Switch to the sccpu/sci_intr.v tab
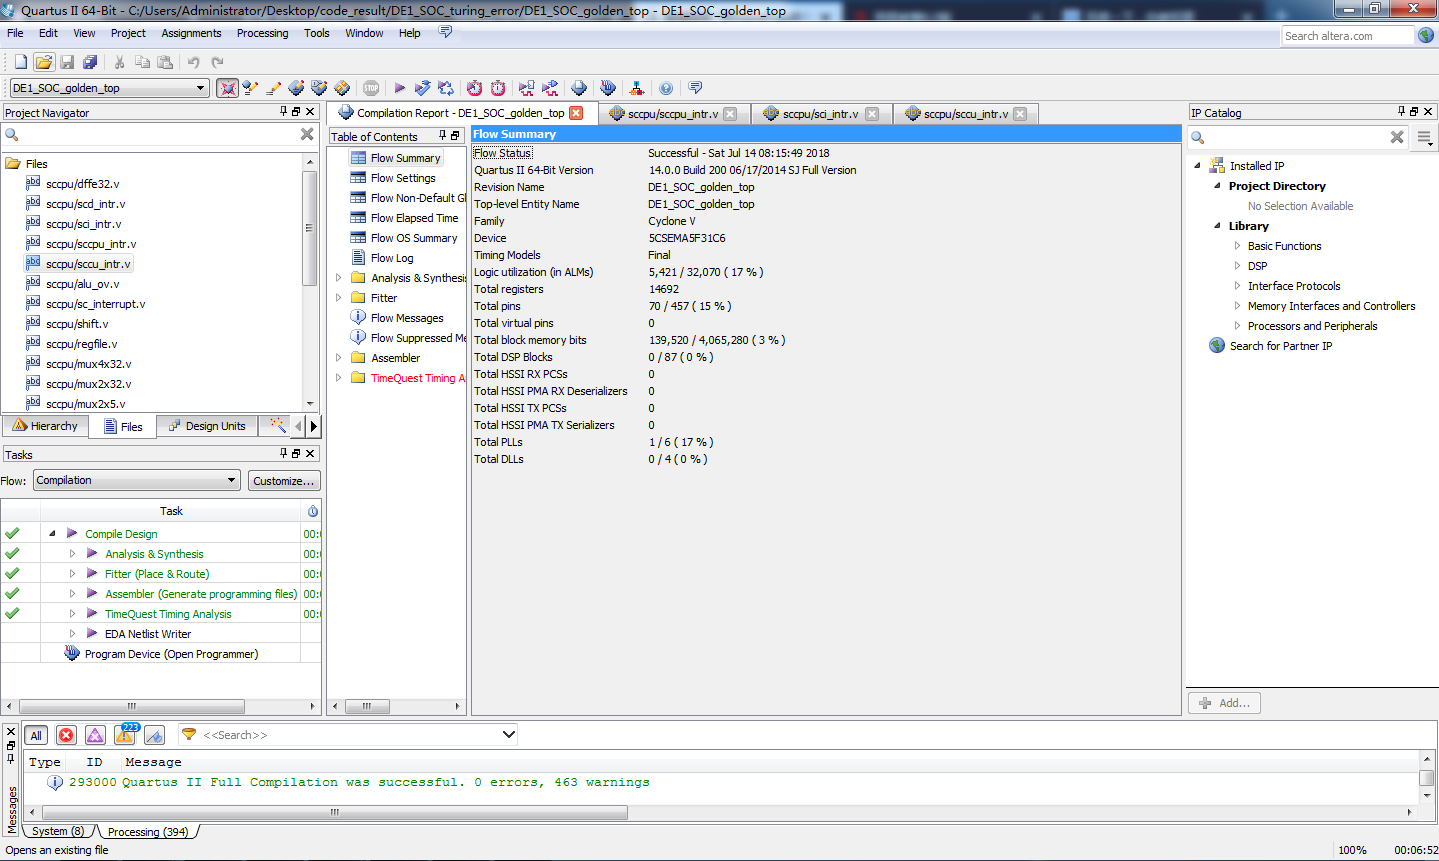1439x861 pixels. [820, 114]
